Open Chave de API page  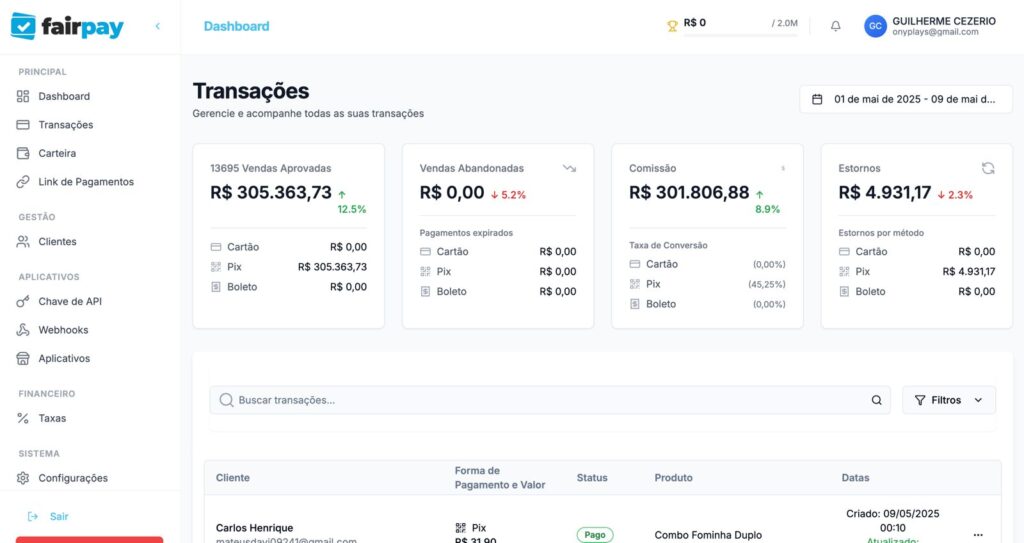pyautogui.click(x=70, y=301)
